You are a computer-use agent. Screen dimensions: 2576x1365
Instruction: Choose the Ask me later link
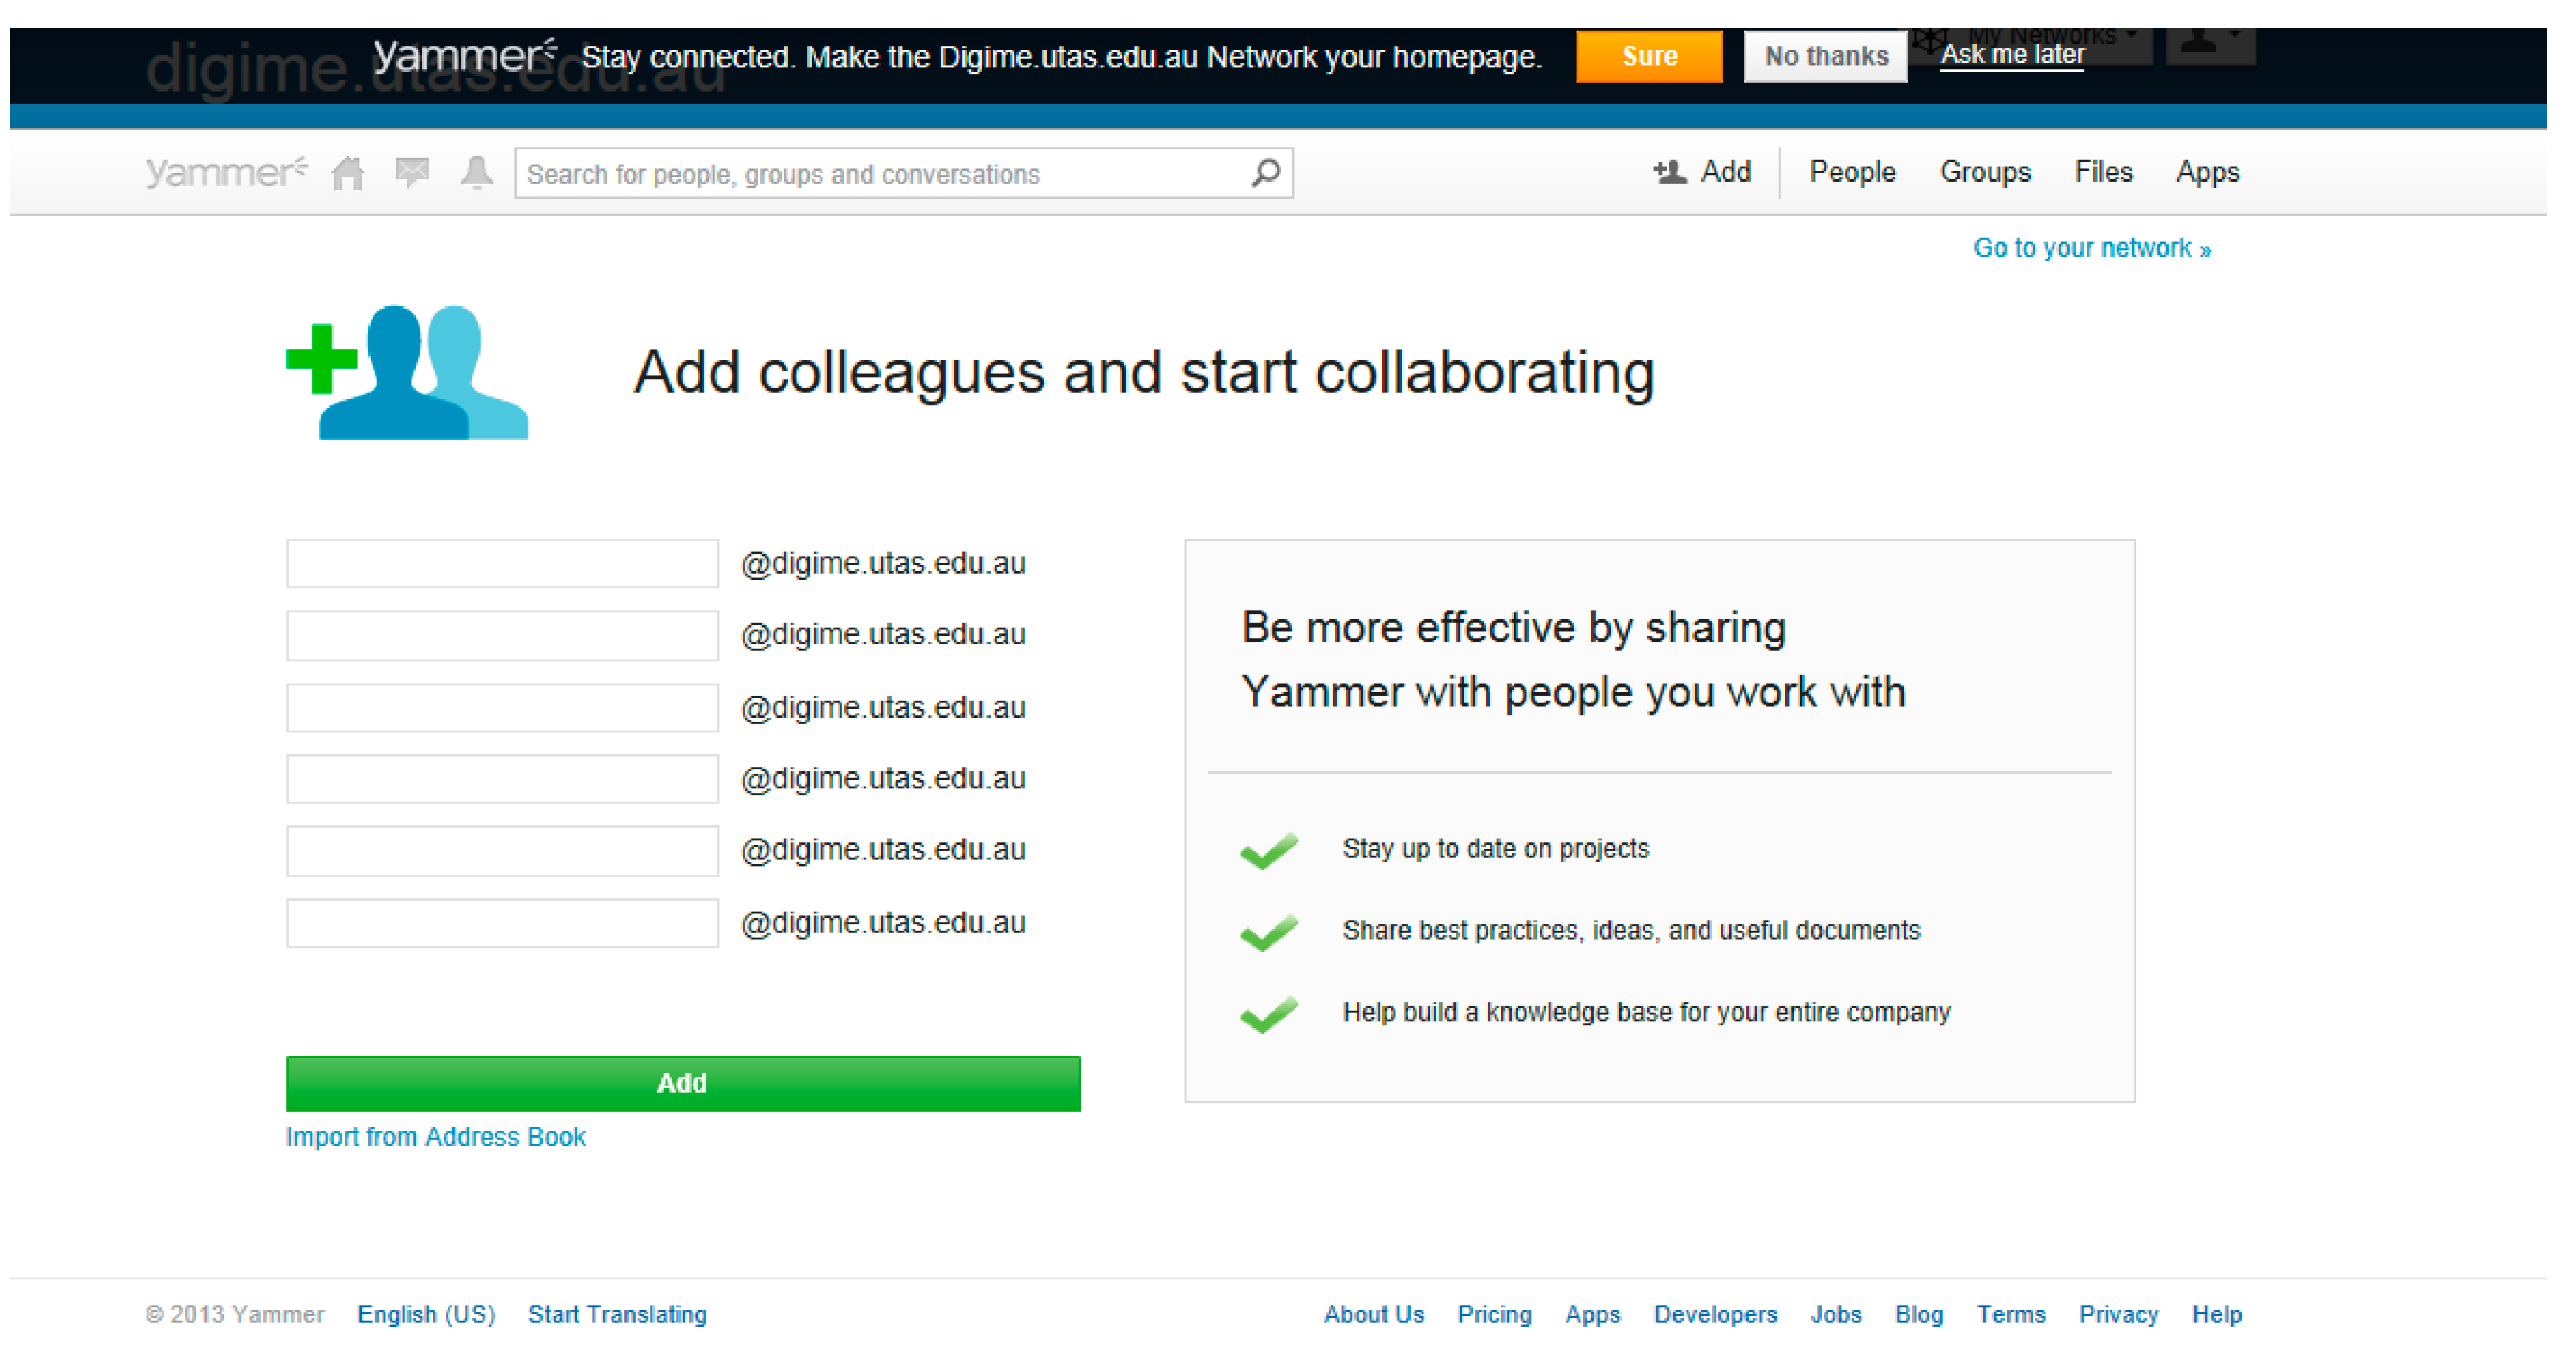point(2012,55)
